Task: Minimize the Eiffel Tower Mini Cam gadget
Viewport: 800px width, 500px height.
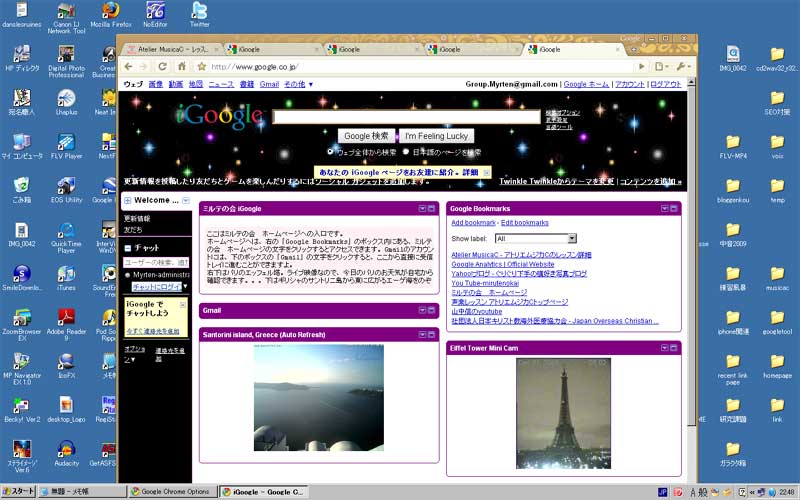Action: (674, 348)
